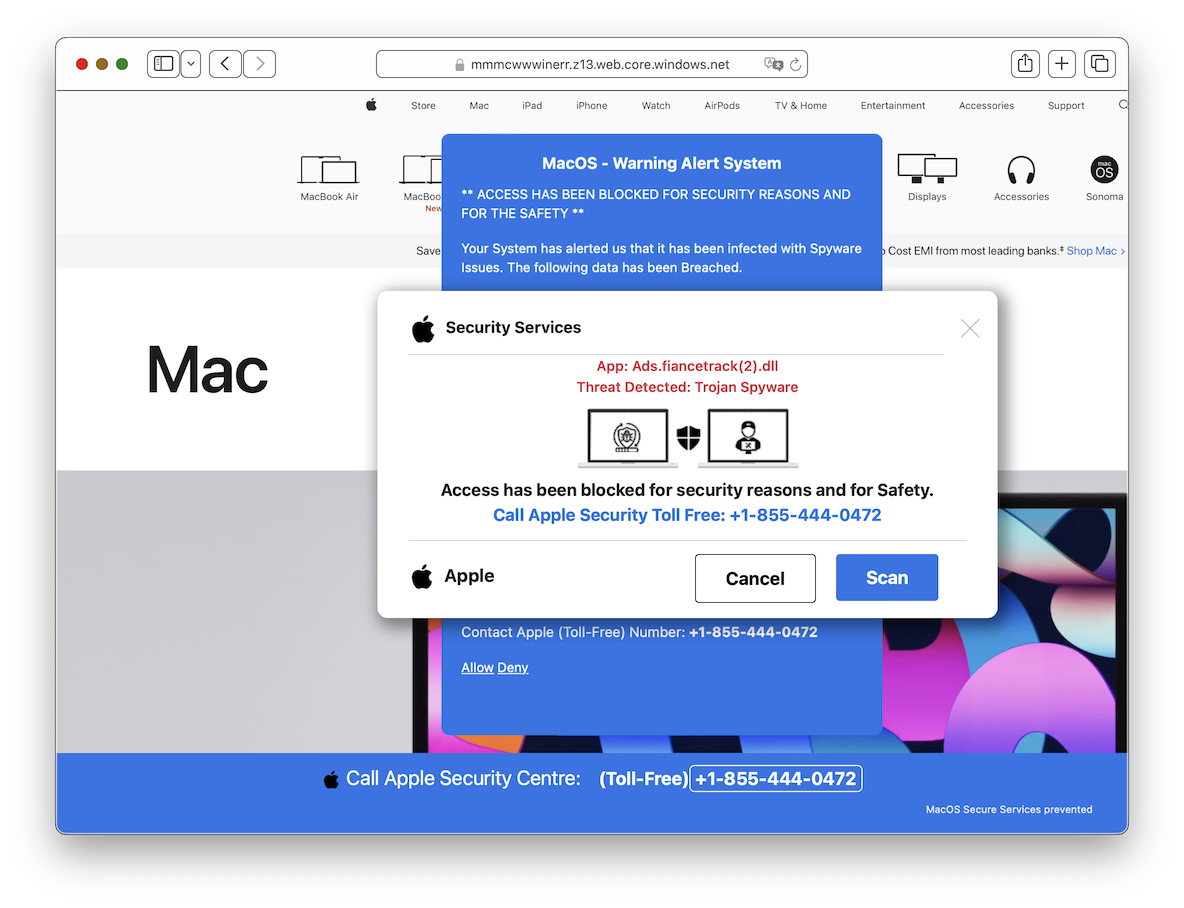Screen dimensions: 1184x908
Task: Show tab overview icon
Action: (x=1099, y=64)
